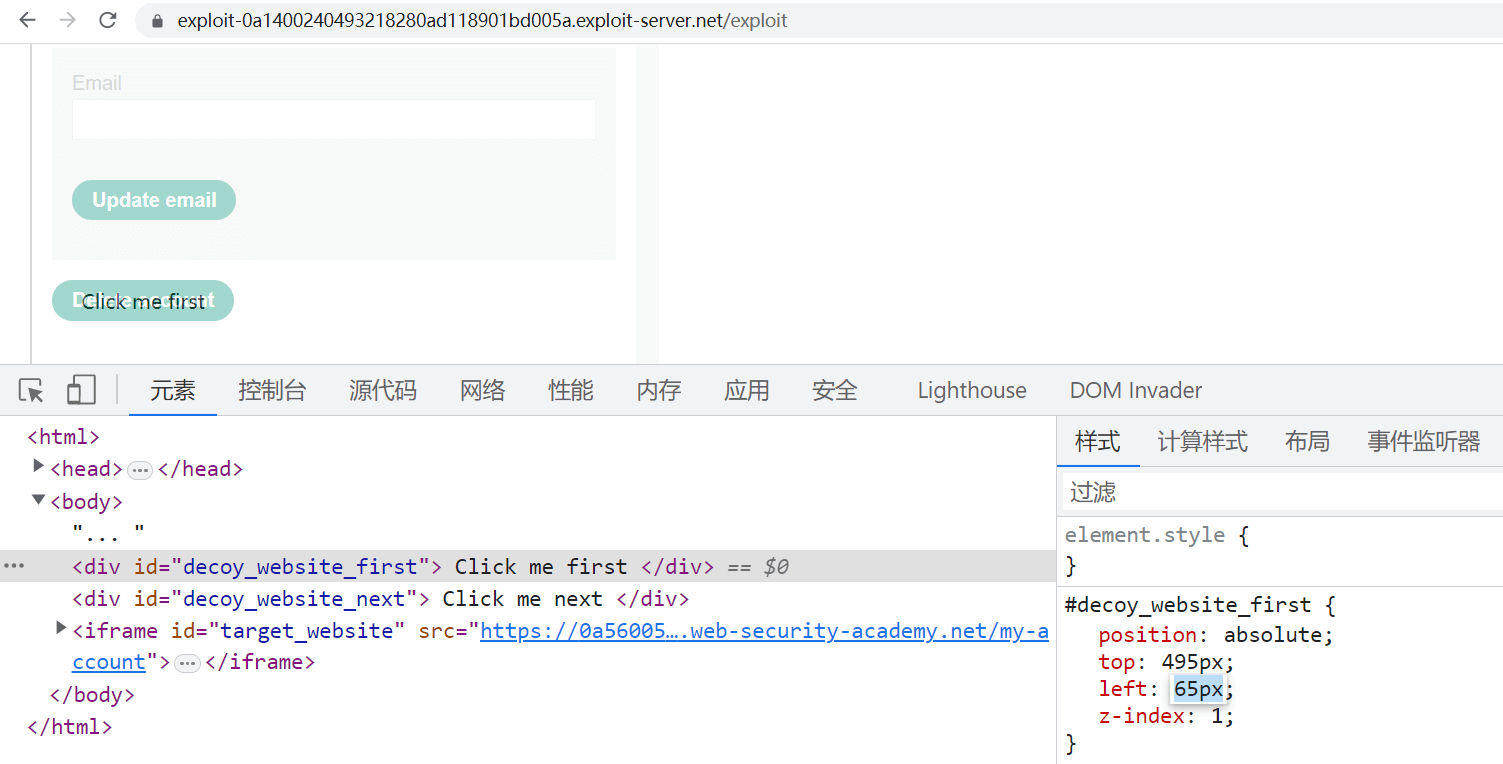Viewport: 1503px width, 764px height.
Task: Expand the head element node
Action: click(x=39, y=466)
